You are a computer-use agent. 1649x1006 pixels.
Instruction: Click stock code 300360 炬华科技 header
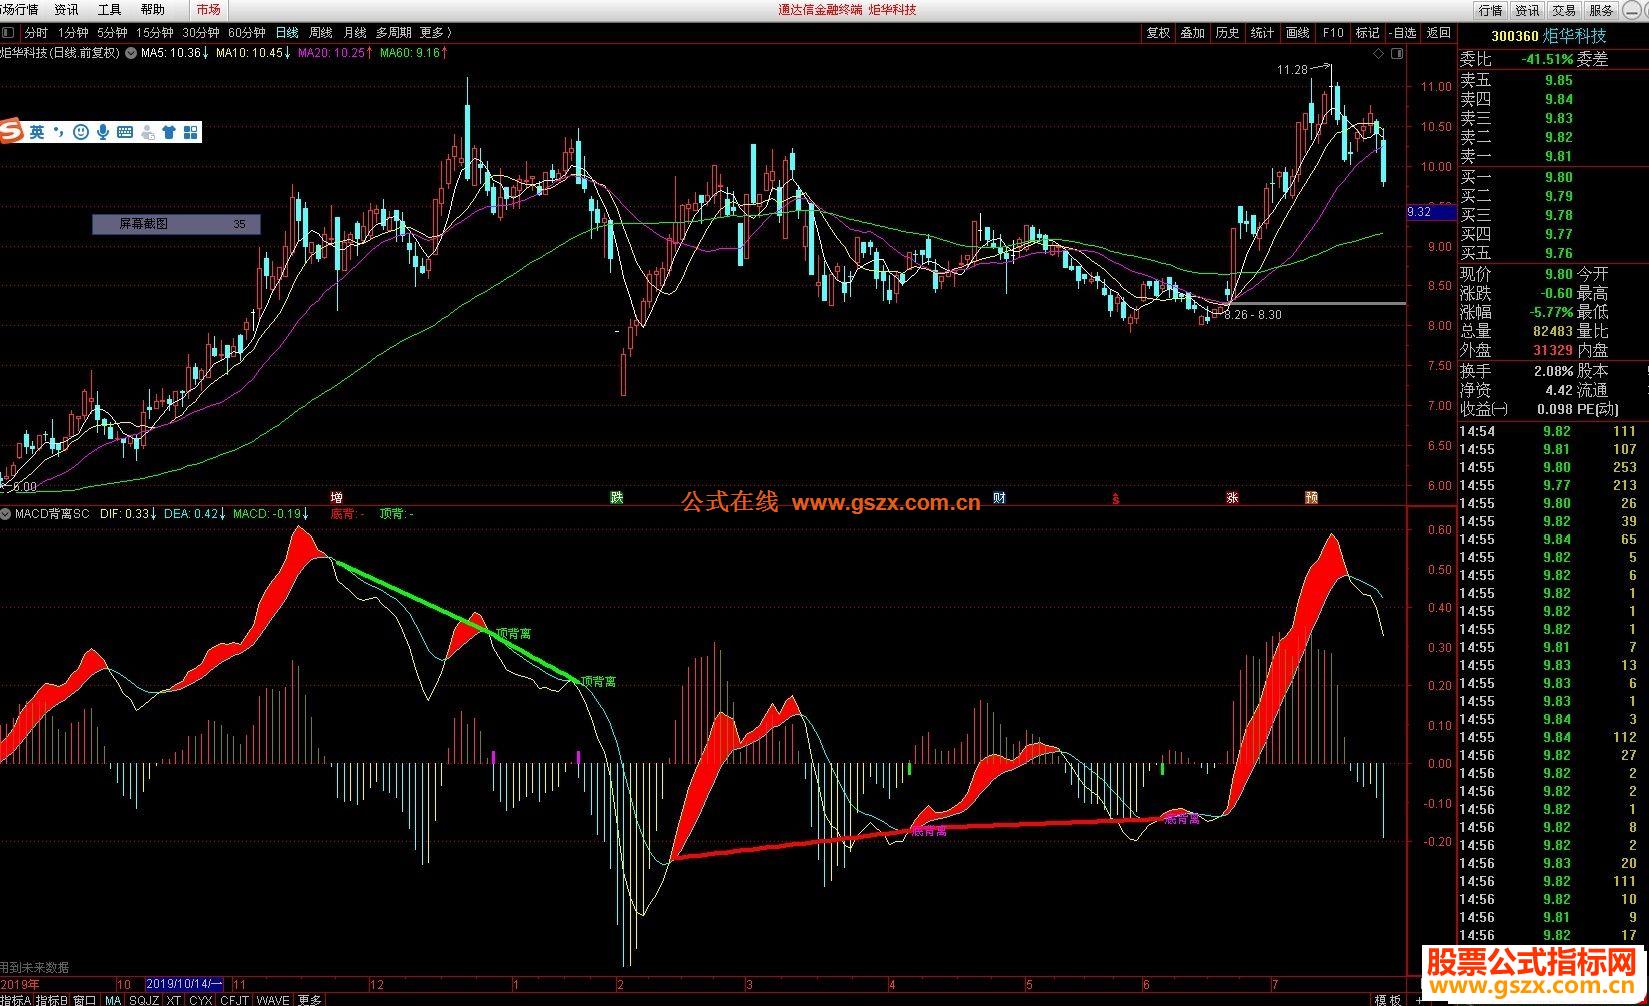tap(1548, 36)
